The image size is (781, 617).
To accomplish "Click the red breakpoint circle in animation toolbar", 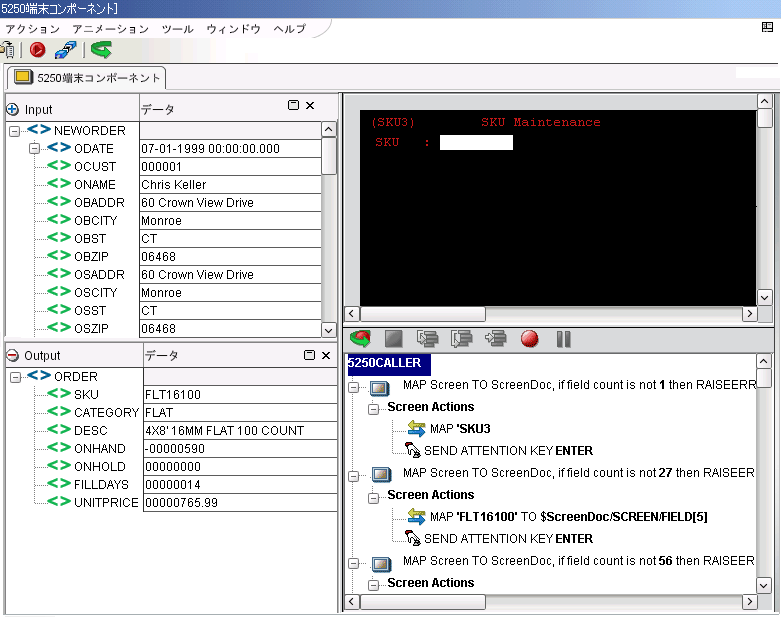I will (529, 339).
